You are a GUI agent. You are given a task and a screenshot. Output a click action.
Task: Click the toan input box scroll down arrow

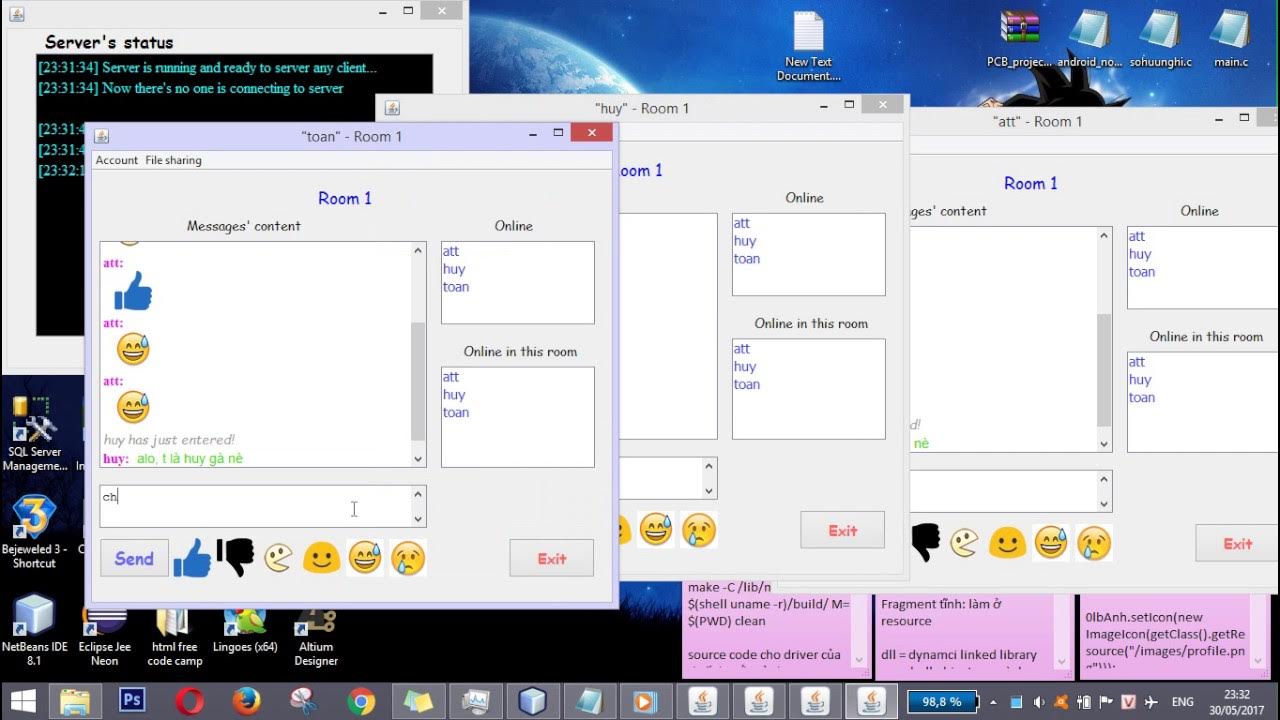tap(419, 518)
